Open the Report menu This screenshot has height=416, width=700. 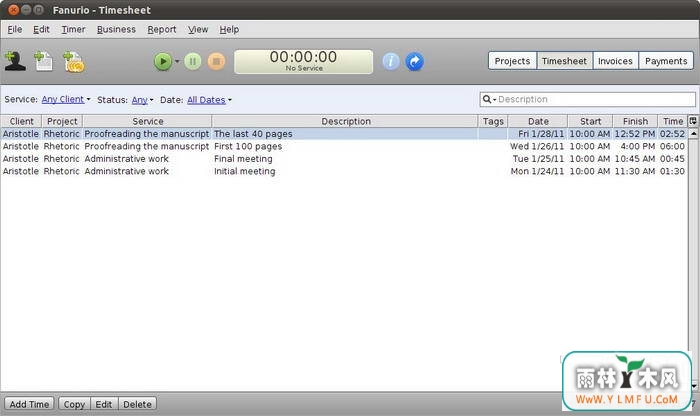(162, 29)
